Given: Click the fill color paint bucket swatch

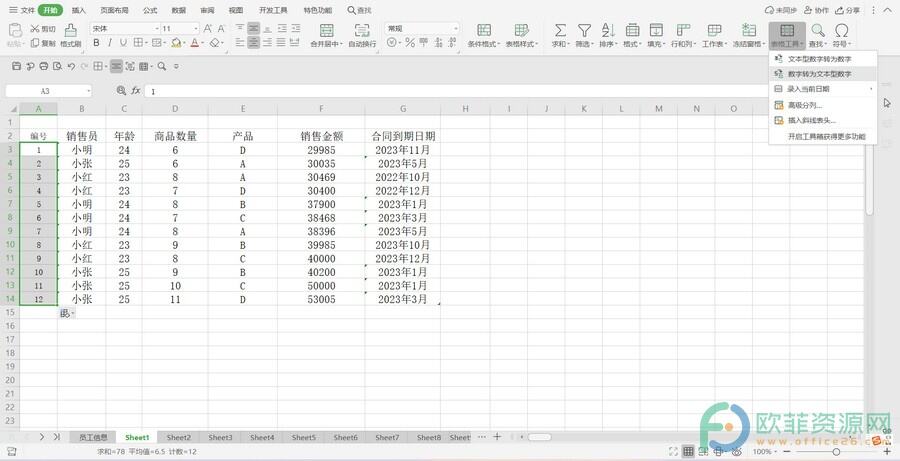Looking at the screenshot, I should point(176,43).
